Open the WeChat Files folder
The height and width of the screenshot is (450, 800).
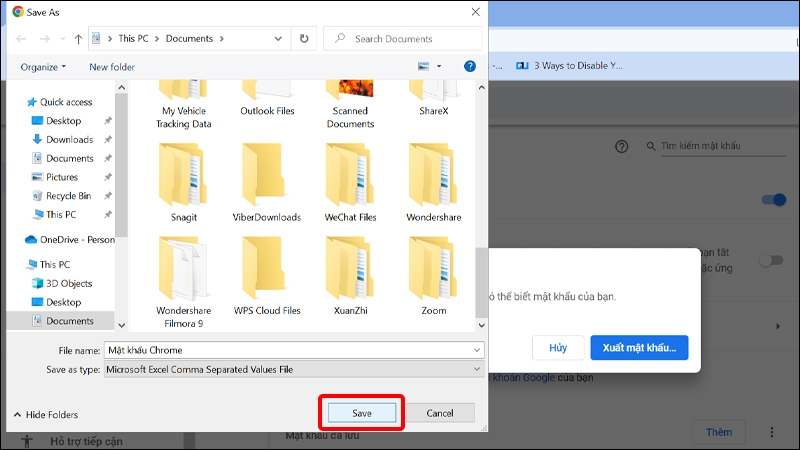(351, 183)
